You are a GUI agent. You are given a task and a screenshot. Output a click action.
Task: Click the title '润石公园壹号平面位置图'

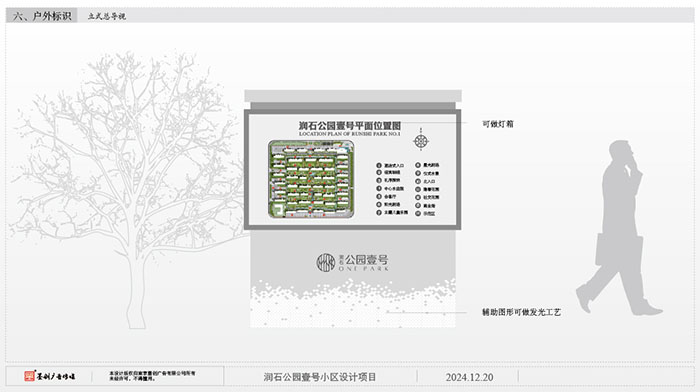(x=350, y=125)
